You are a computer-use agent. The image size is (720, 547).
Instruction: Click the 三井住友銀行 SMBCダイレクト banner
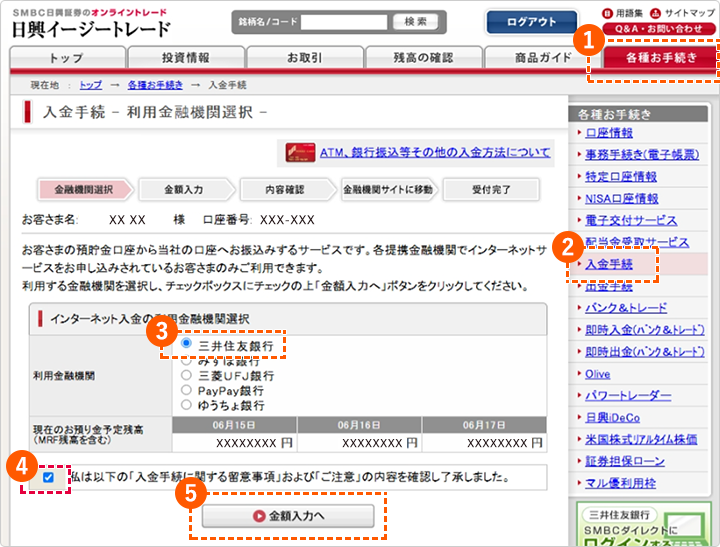[644, 524]
